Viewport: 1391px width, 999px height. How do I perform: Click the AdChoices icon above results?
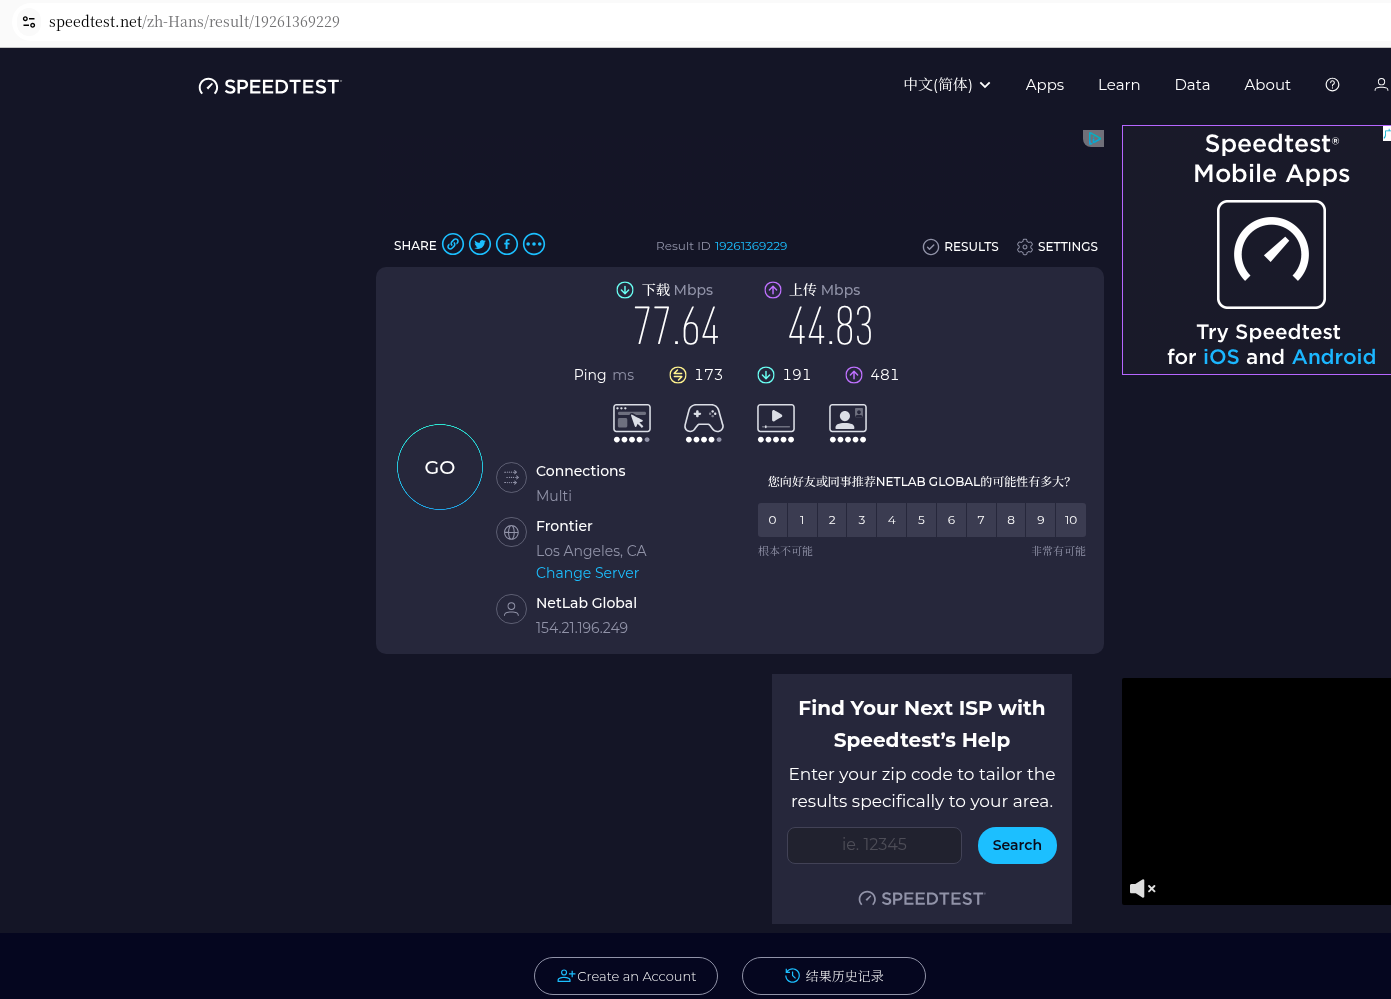[x=1093, y=138]
